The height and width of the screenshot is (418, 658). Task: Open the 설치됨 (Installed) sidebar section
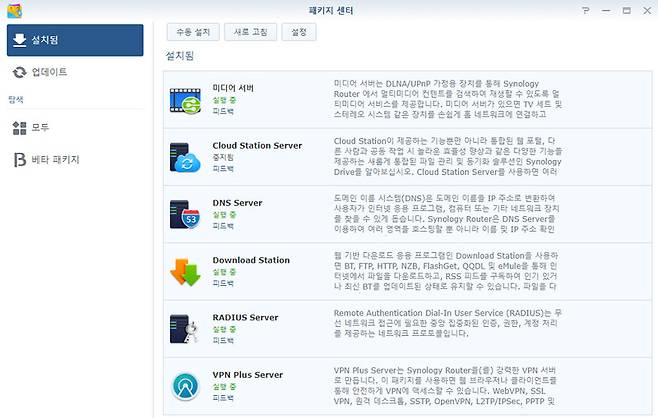pos(75,40)
